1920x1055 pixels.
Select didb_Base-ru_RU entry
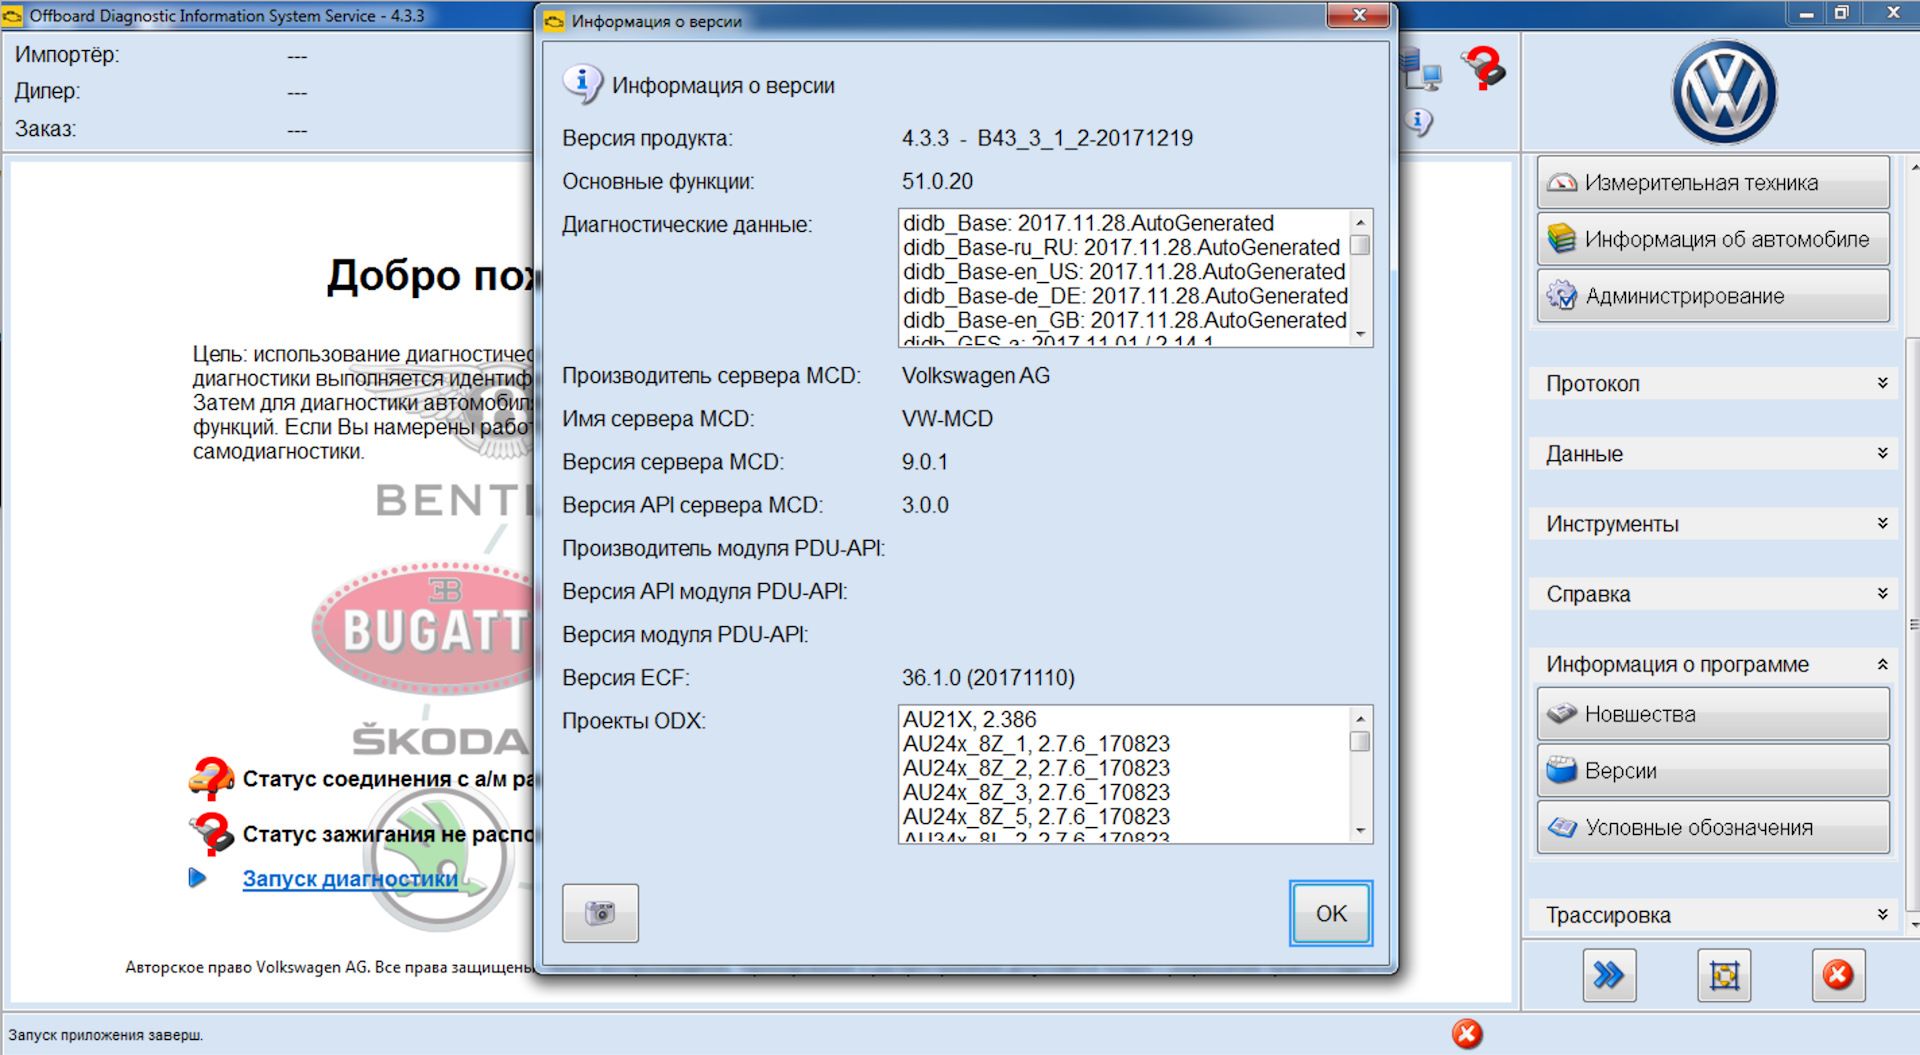[1121, 247]
